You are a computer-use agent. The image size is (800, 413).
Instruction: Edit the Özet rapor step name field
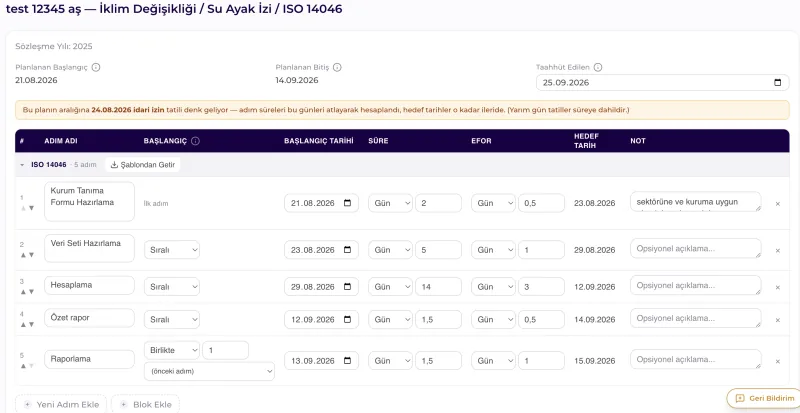point(89,318)
